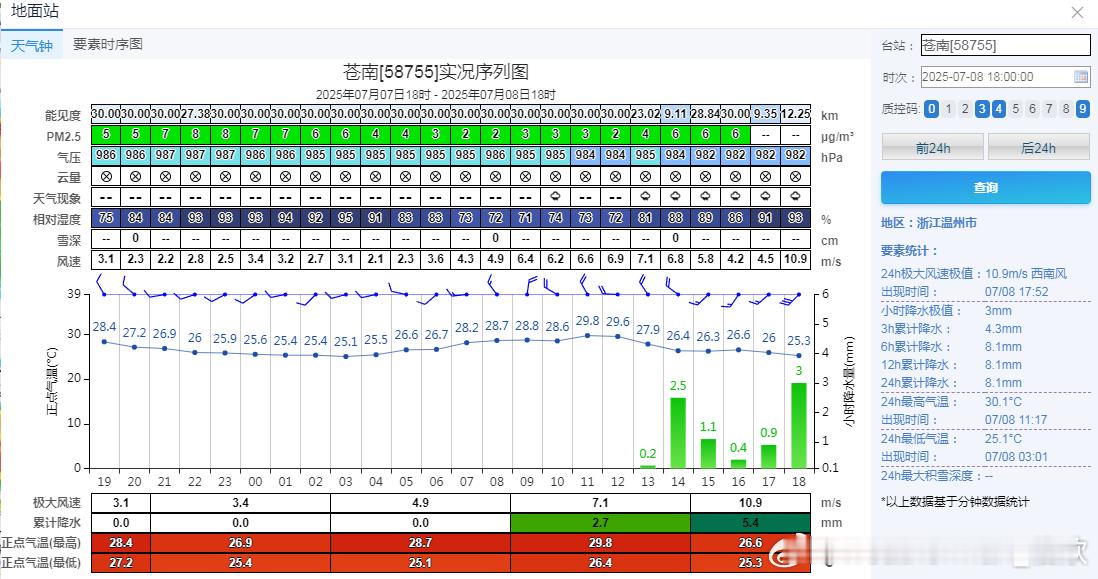Click the 24h最低气温 value 25.1°C
Image resolution: width=1098 pixels, height=579 pixels.
point(1003,439)
